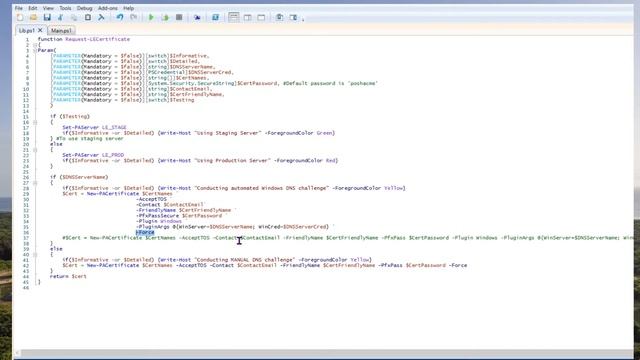Collapse the if ($DNSServerName) block at line 27
The width and height of the screenshot is (640, 360).
(x=35, y=183)
